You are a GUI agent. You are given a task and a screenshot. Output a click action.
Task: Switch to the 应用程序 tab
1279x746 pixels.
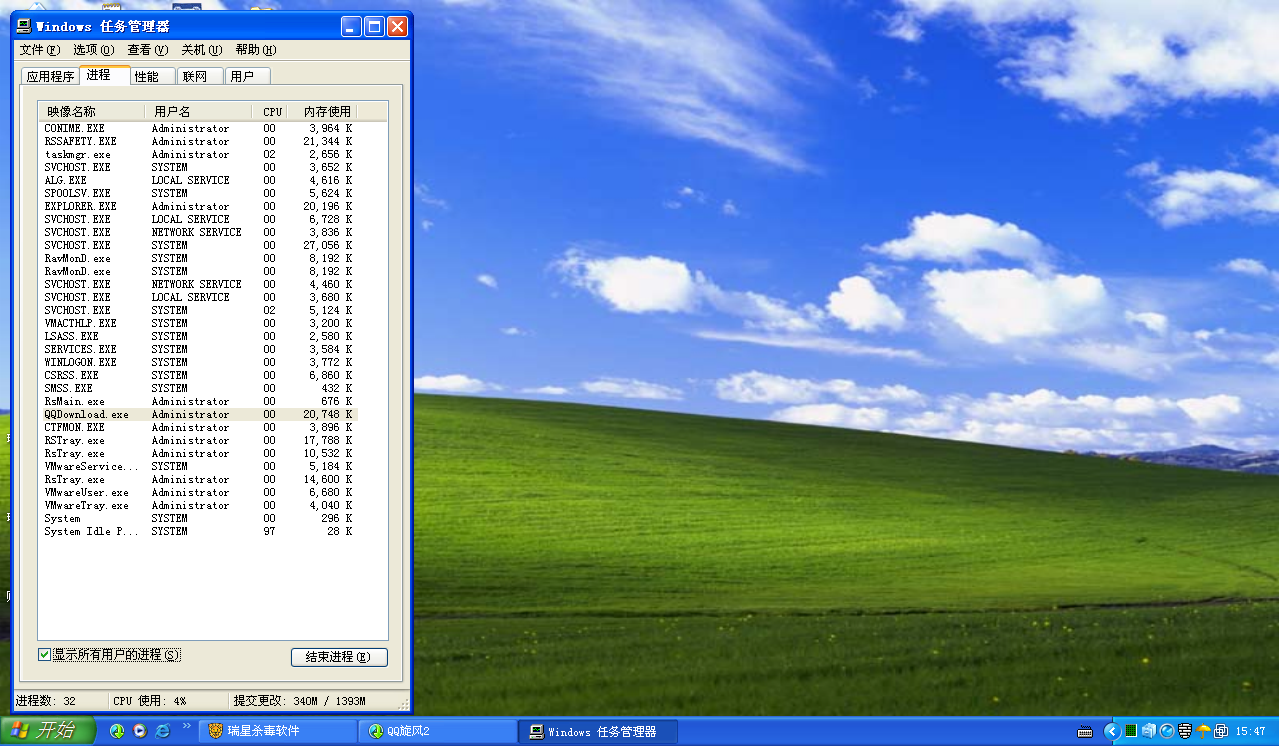tap(50, 76)
